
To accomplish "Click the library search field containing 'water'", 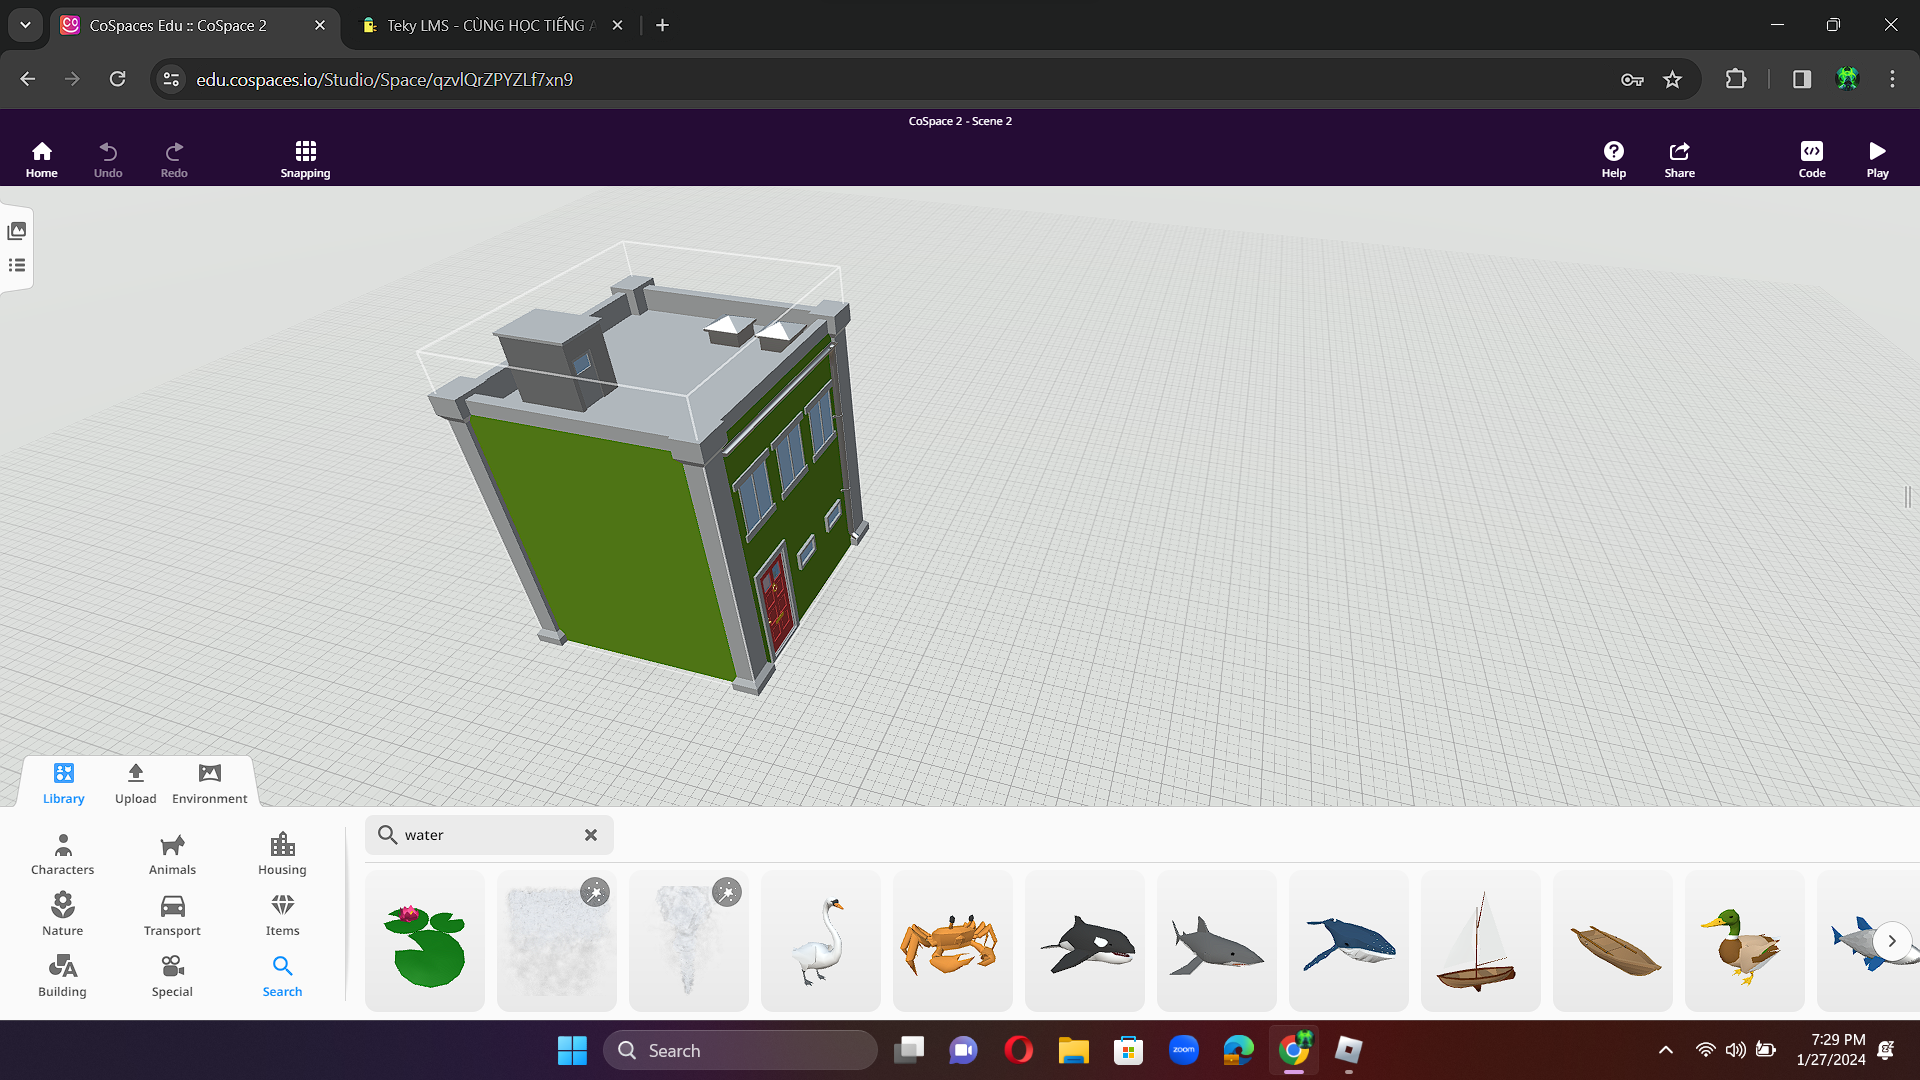I will pos(489,835).
